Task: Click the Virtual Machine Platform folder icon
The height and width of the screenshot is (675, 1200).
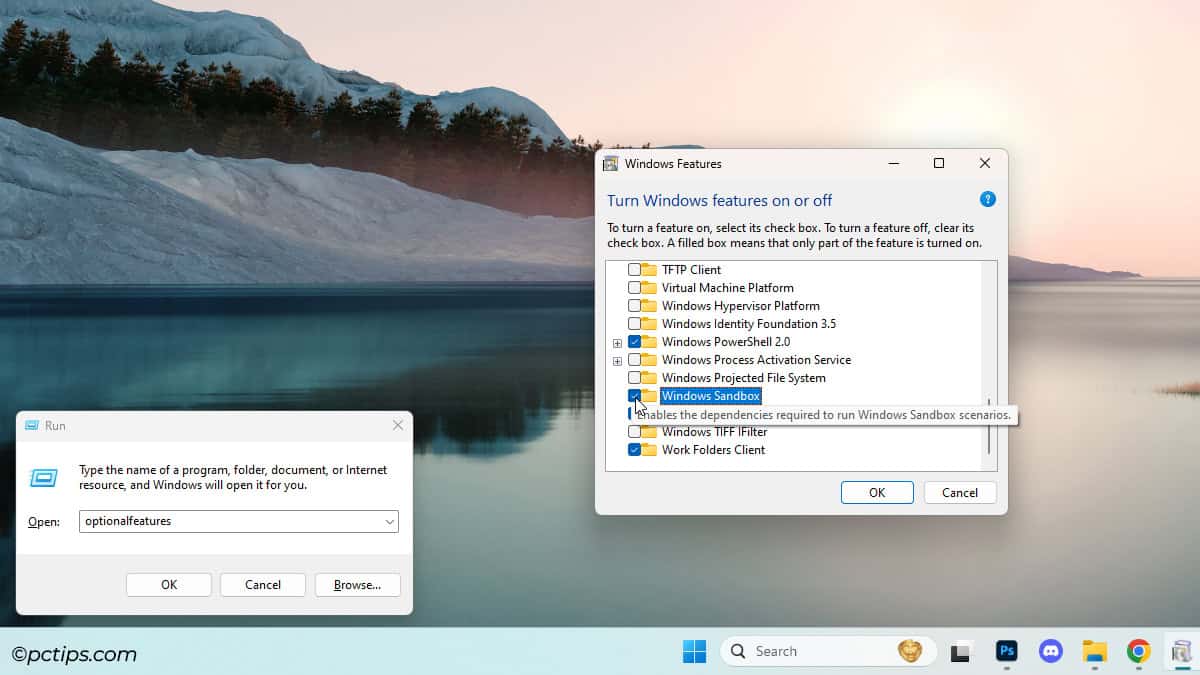Action: (650, 288)
